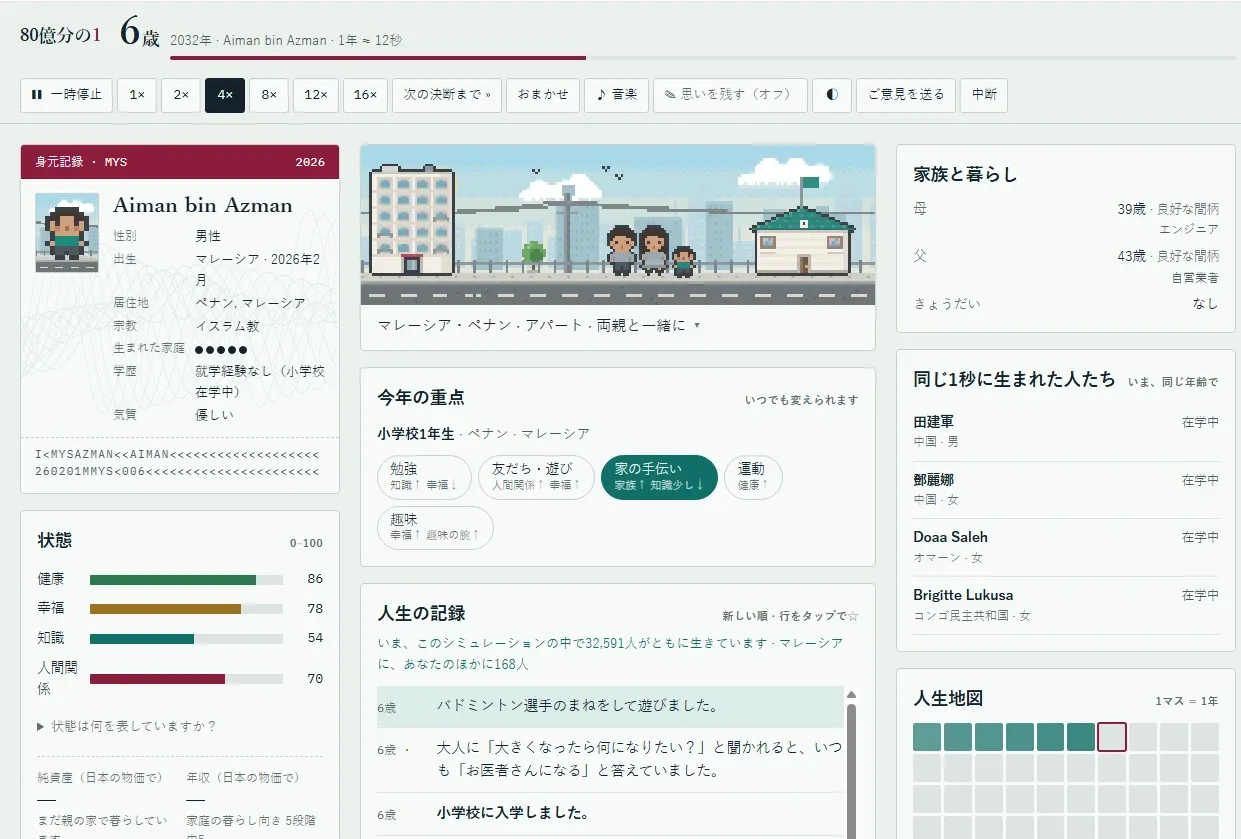The image size is (1241, 839).
Task: Toggle music with the 音楽 button
Action: (x=617, y=95)
